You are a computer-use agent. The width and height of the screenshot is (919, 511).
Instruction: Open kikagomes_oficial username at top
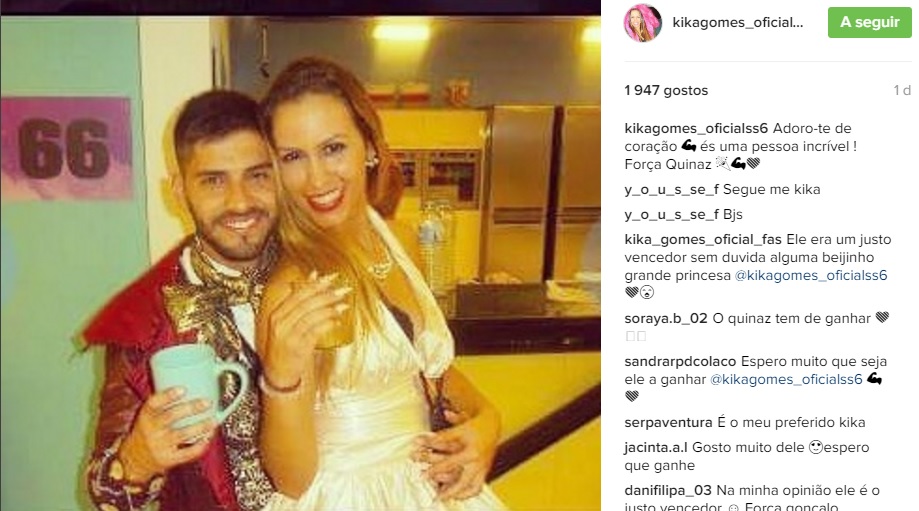click(738, 22)
